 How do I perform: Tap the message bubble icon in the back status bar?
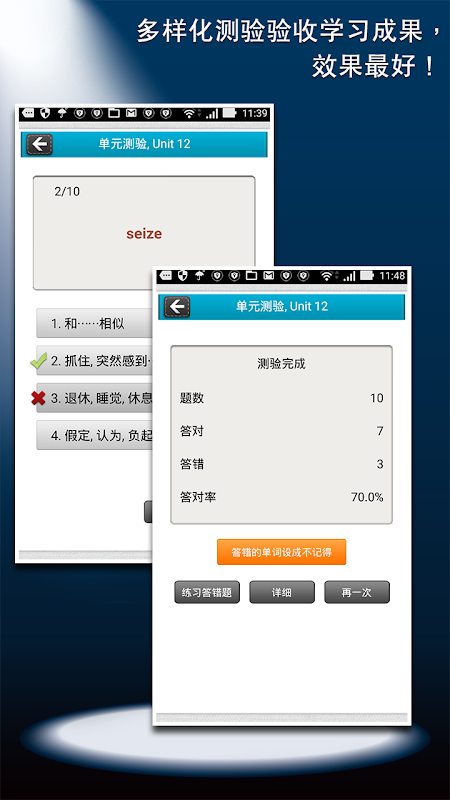point(28,113)
